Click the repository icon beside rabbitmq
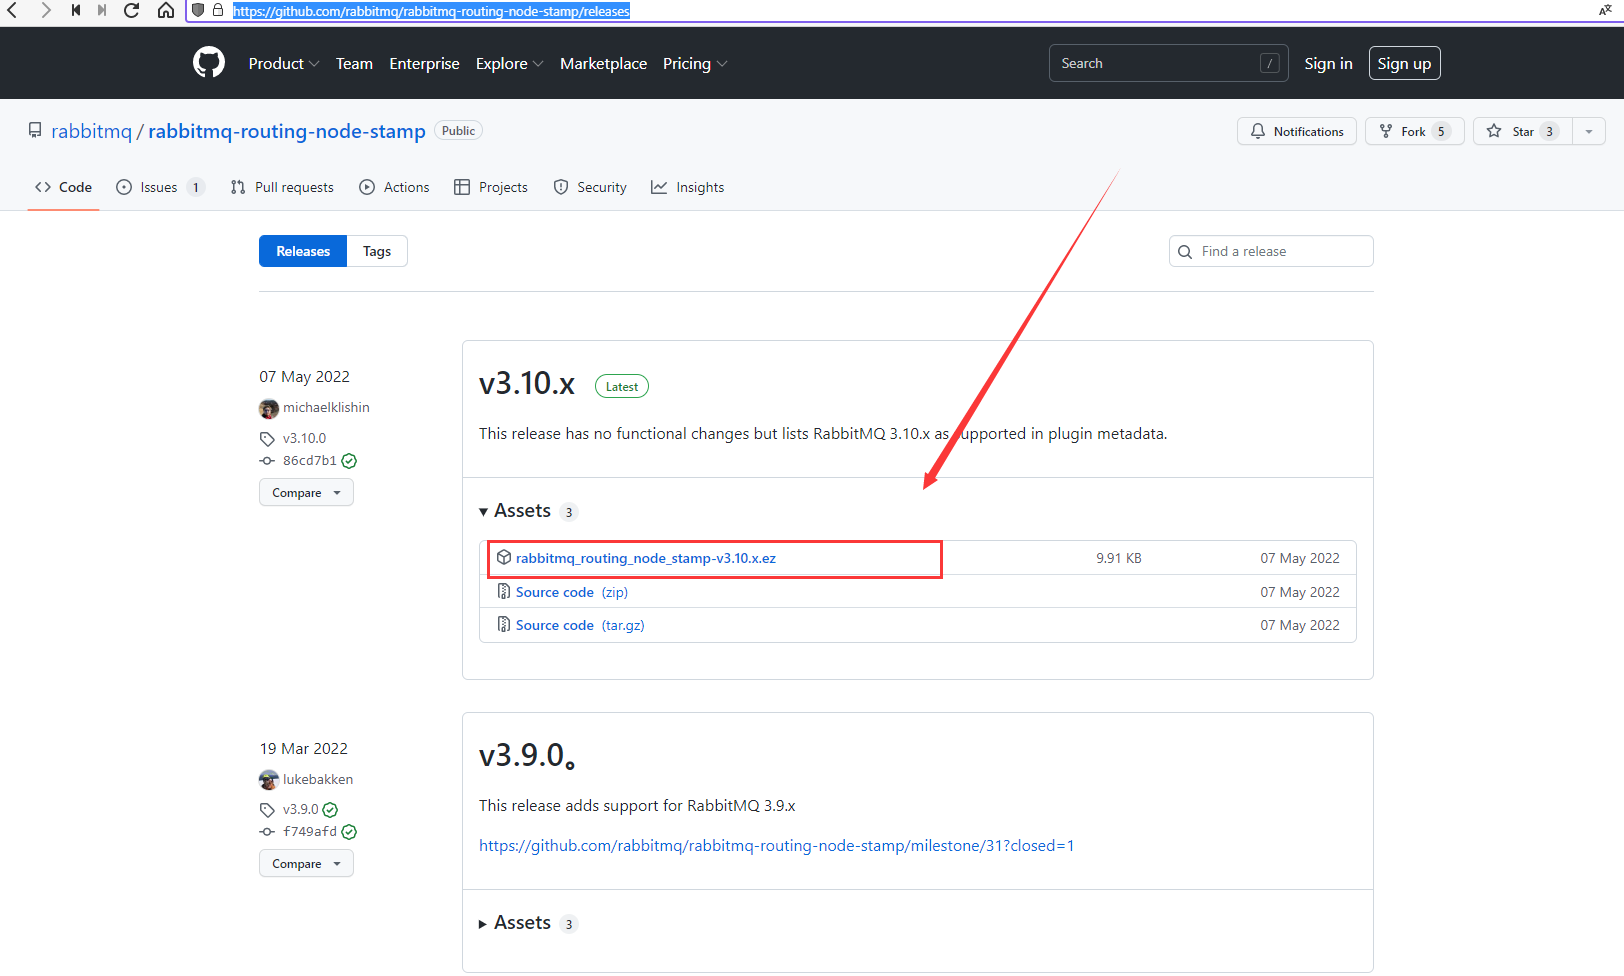This screenshot has height=976, width=1624. pyautogui.click(x=35, y=131)
